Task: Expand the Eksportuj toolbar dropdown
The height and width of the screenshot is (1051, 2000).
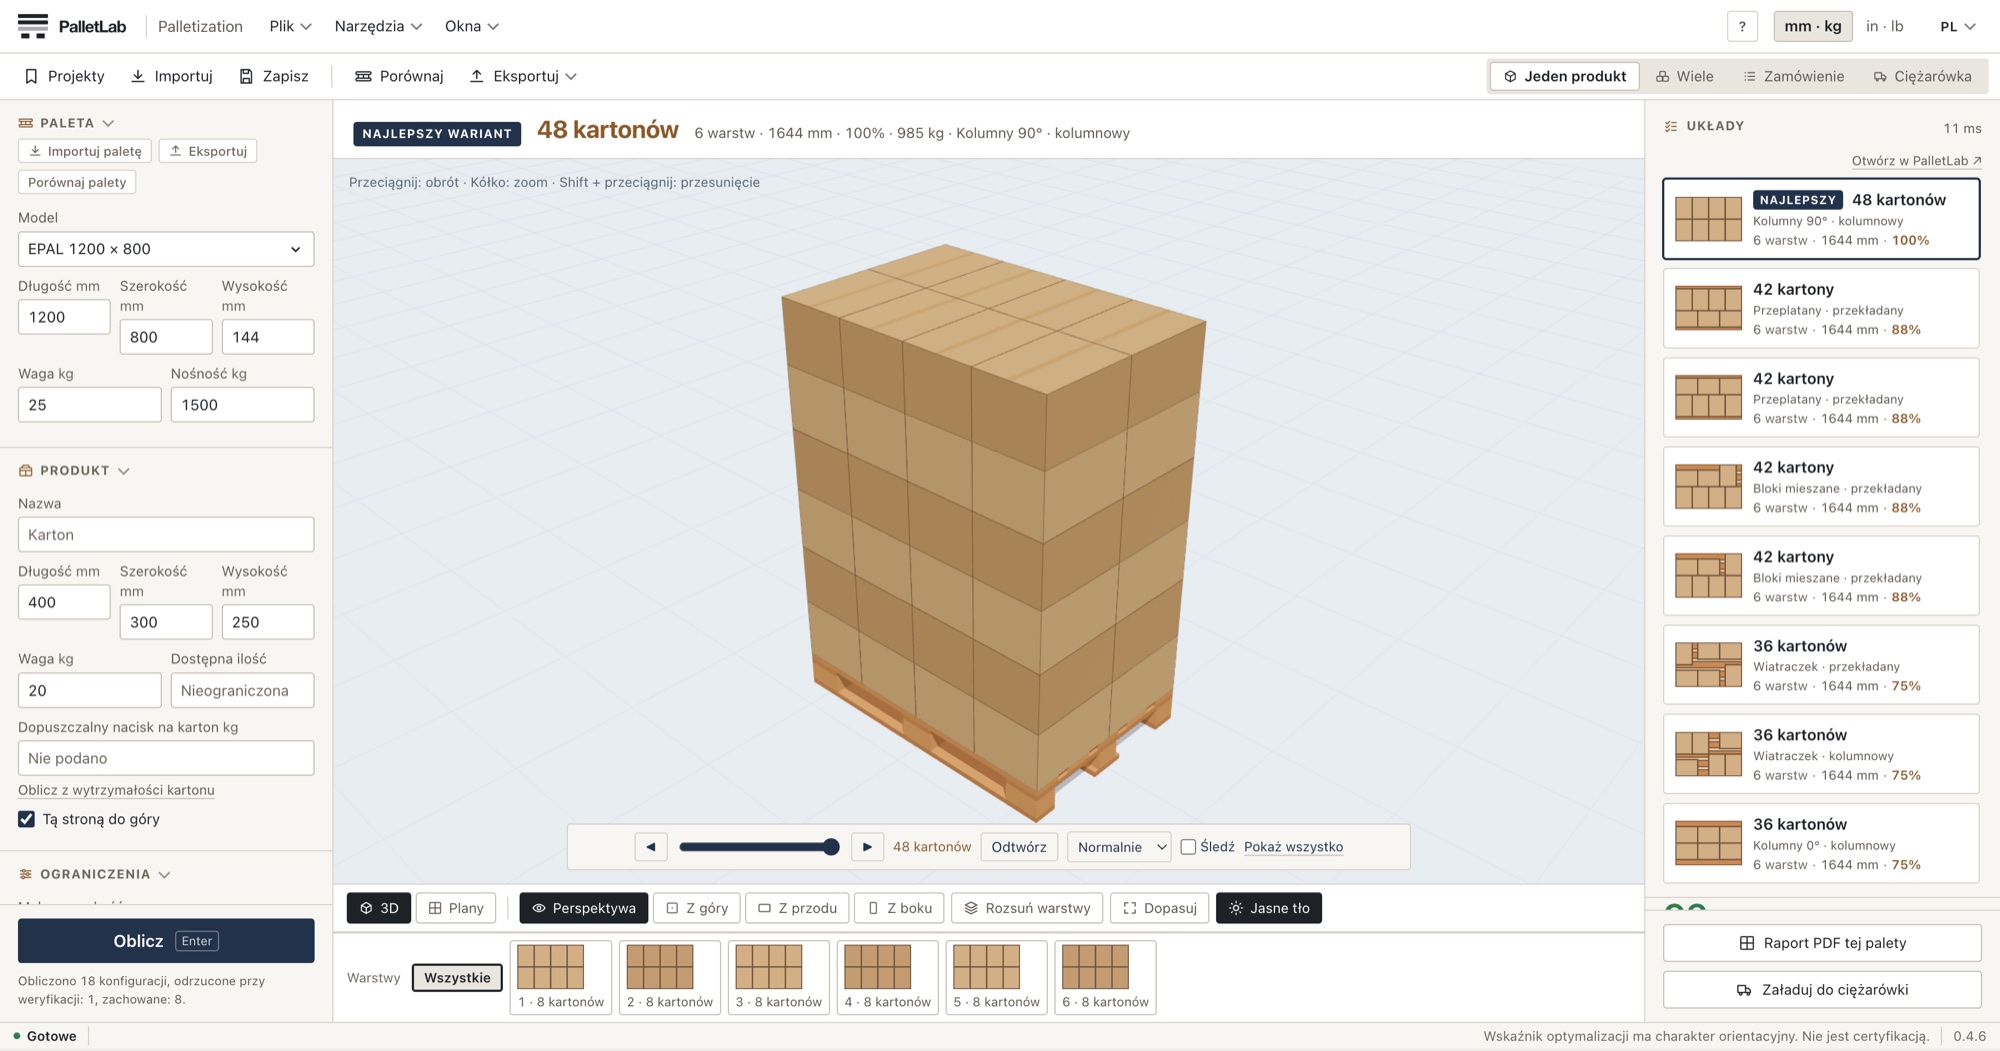Action: pos(523,76)
